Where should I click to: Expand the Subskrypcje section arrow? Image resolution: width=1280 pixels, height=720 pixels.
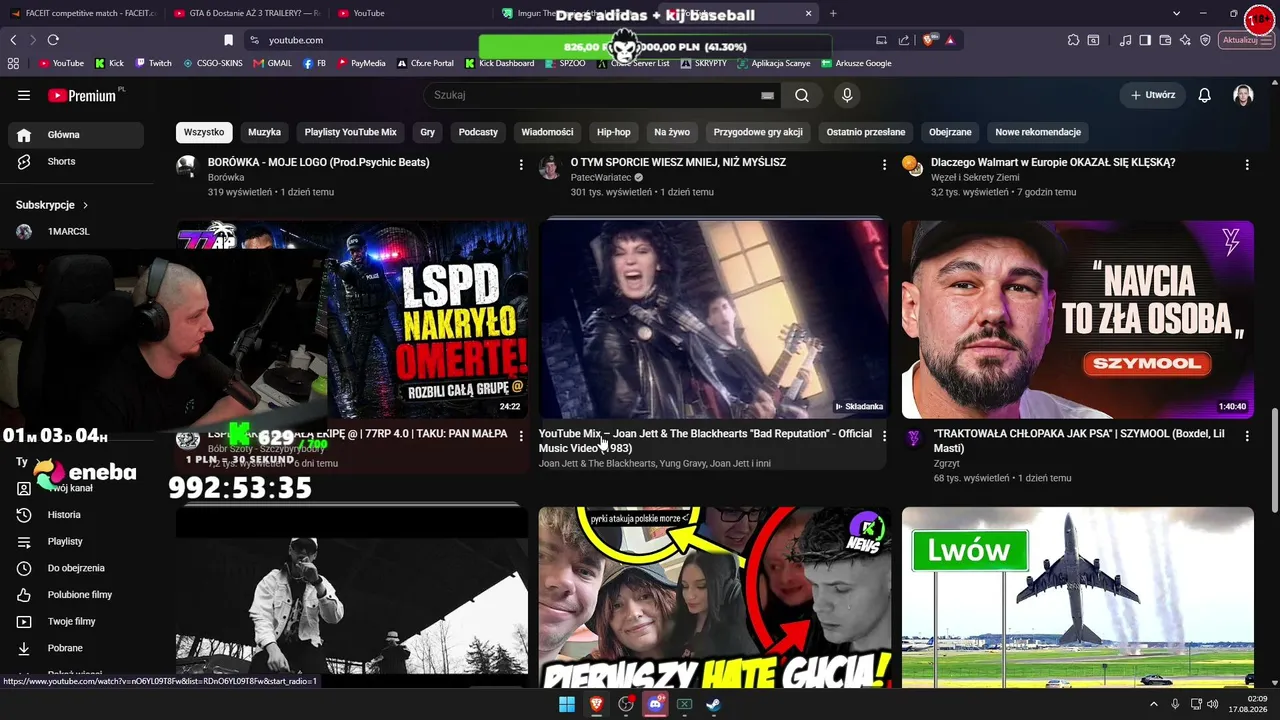[x=85, y=205]
